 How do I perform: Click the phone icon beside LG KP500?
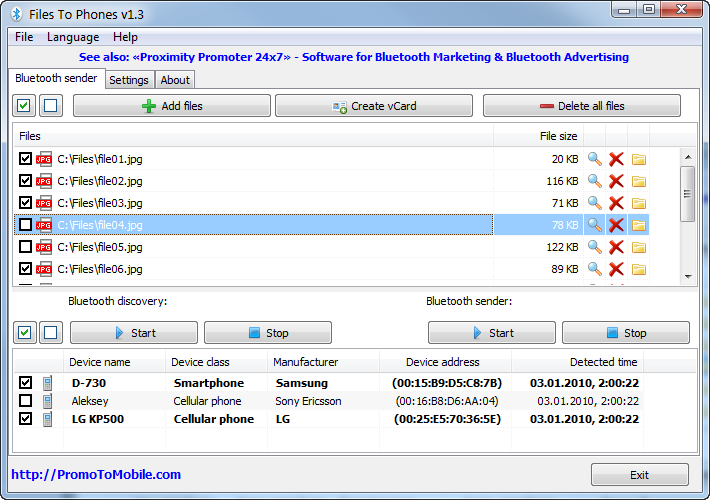click(x=47, y=419)
